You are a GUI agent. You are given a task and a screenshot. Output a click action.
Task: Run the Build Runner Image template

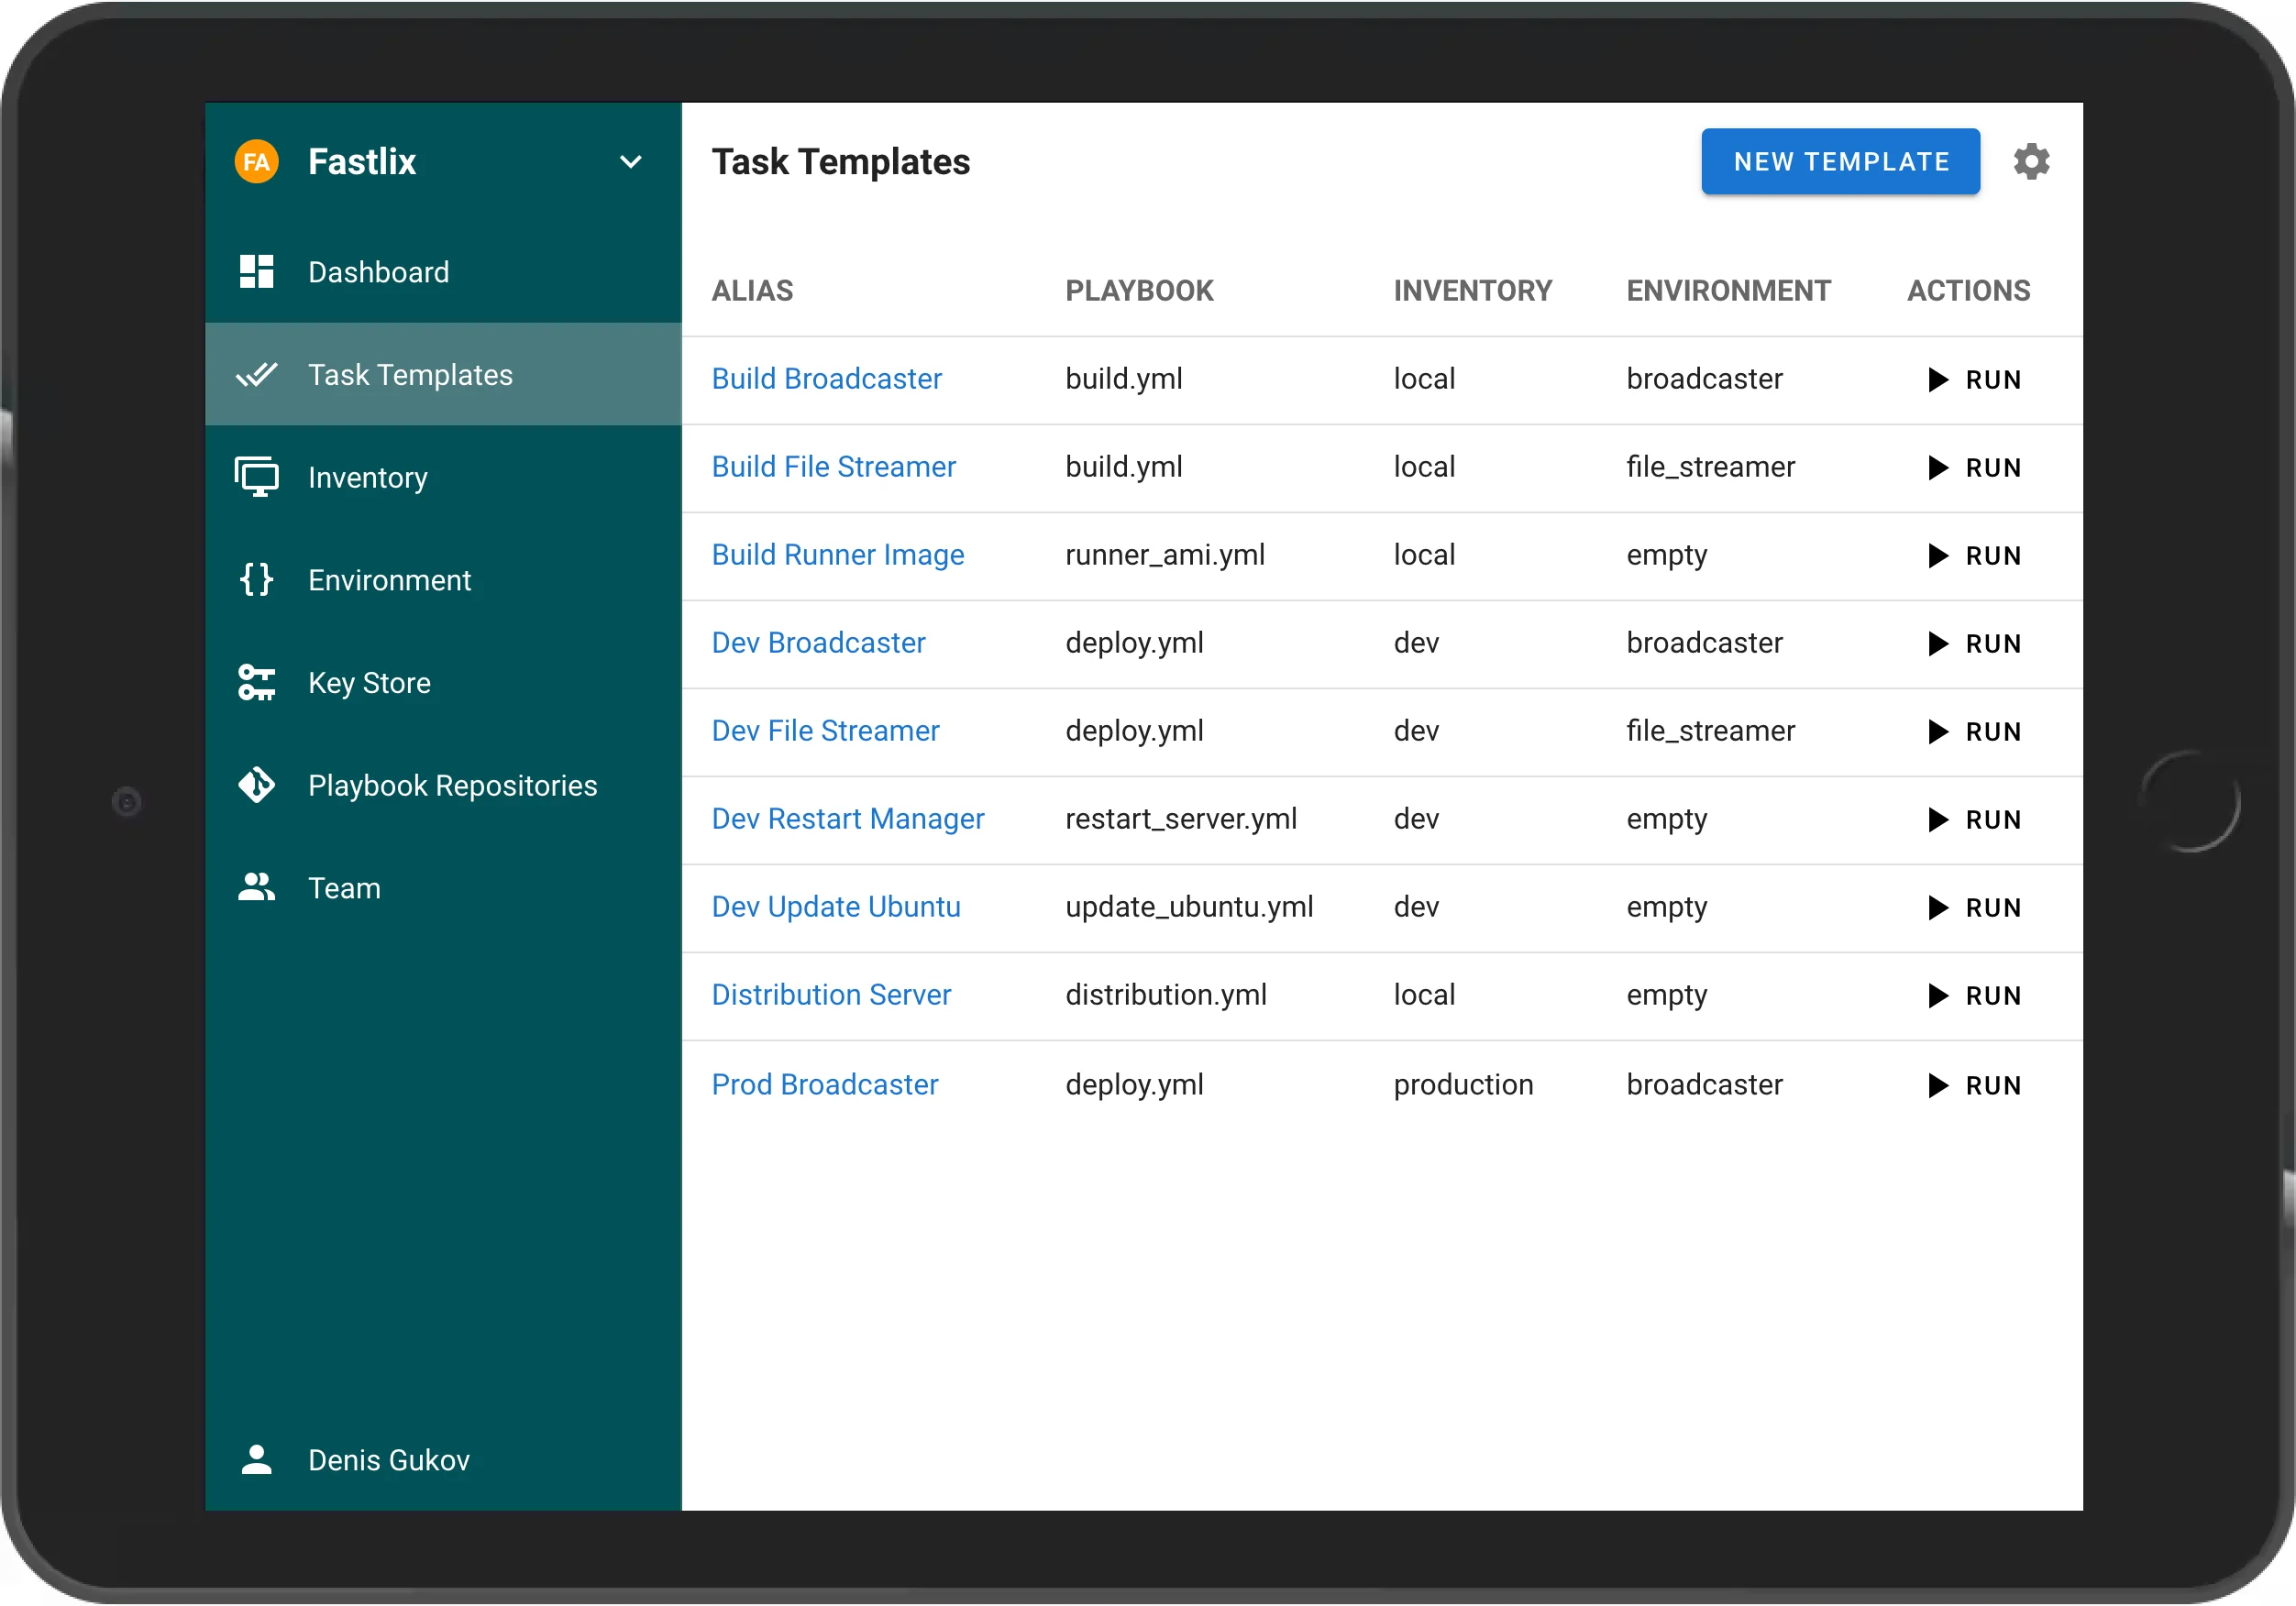point(1974,556)
